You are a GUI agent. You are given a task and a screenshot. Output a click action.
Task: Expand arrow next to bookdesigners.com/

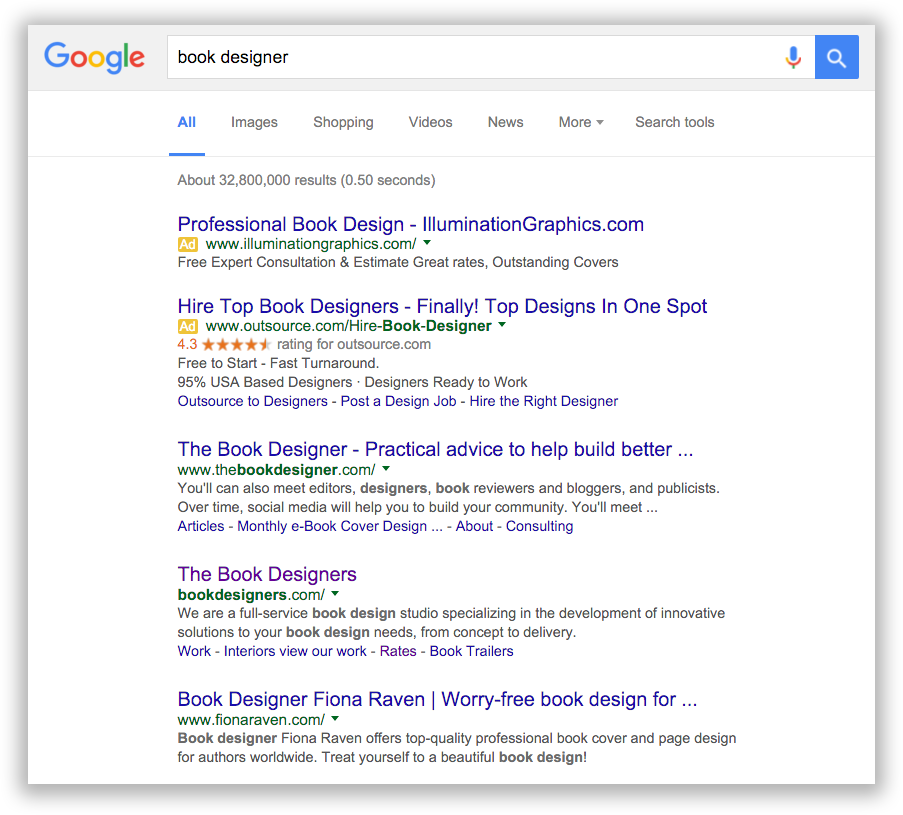click(335, 593)
